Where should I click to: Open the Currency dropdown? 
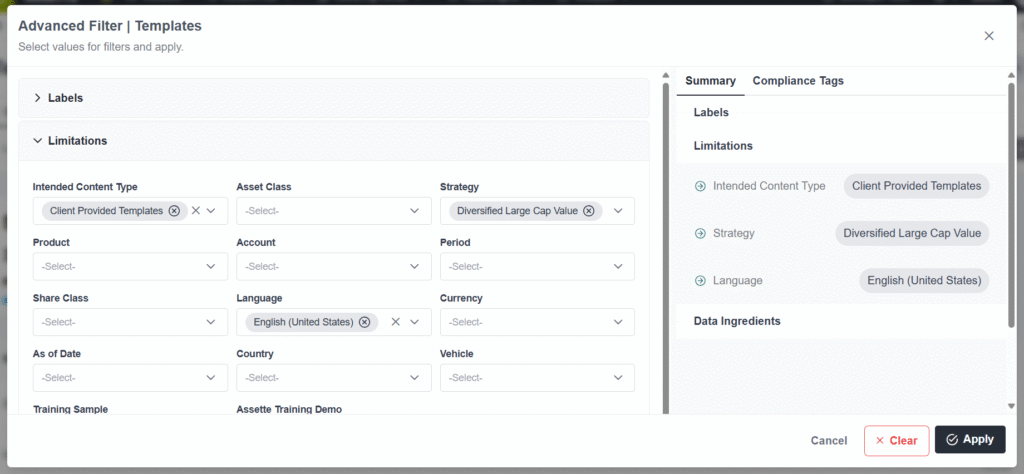pyautogui.click(x=537, y=322)
